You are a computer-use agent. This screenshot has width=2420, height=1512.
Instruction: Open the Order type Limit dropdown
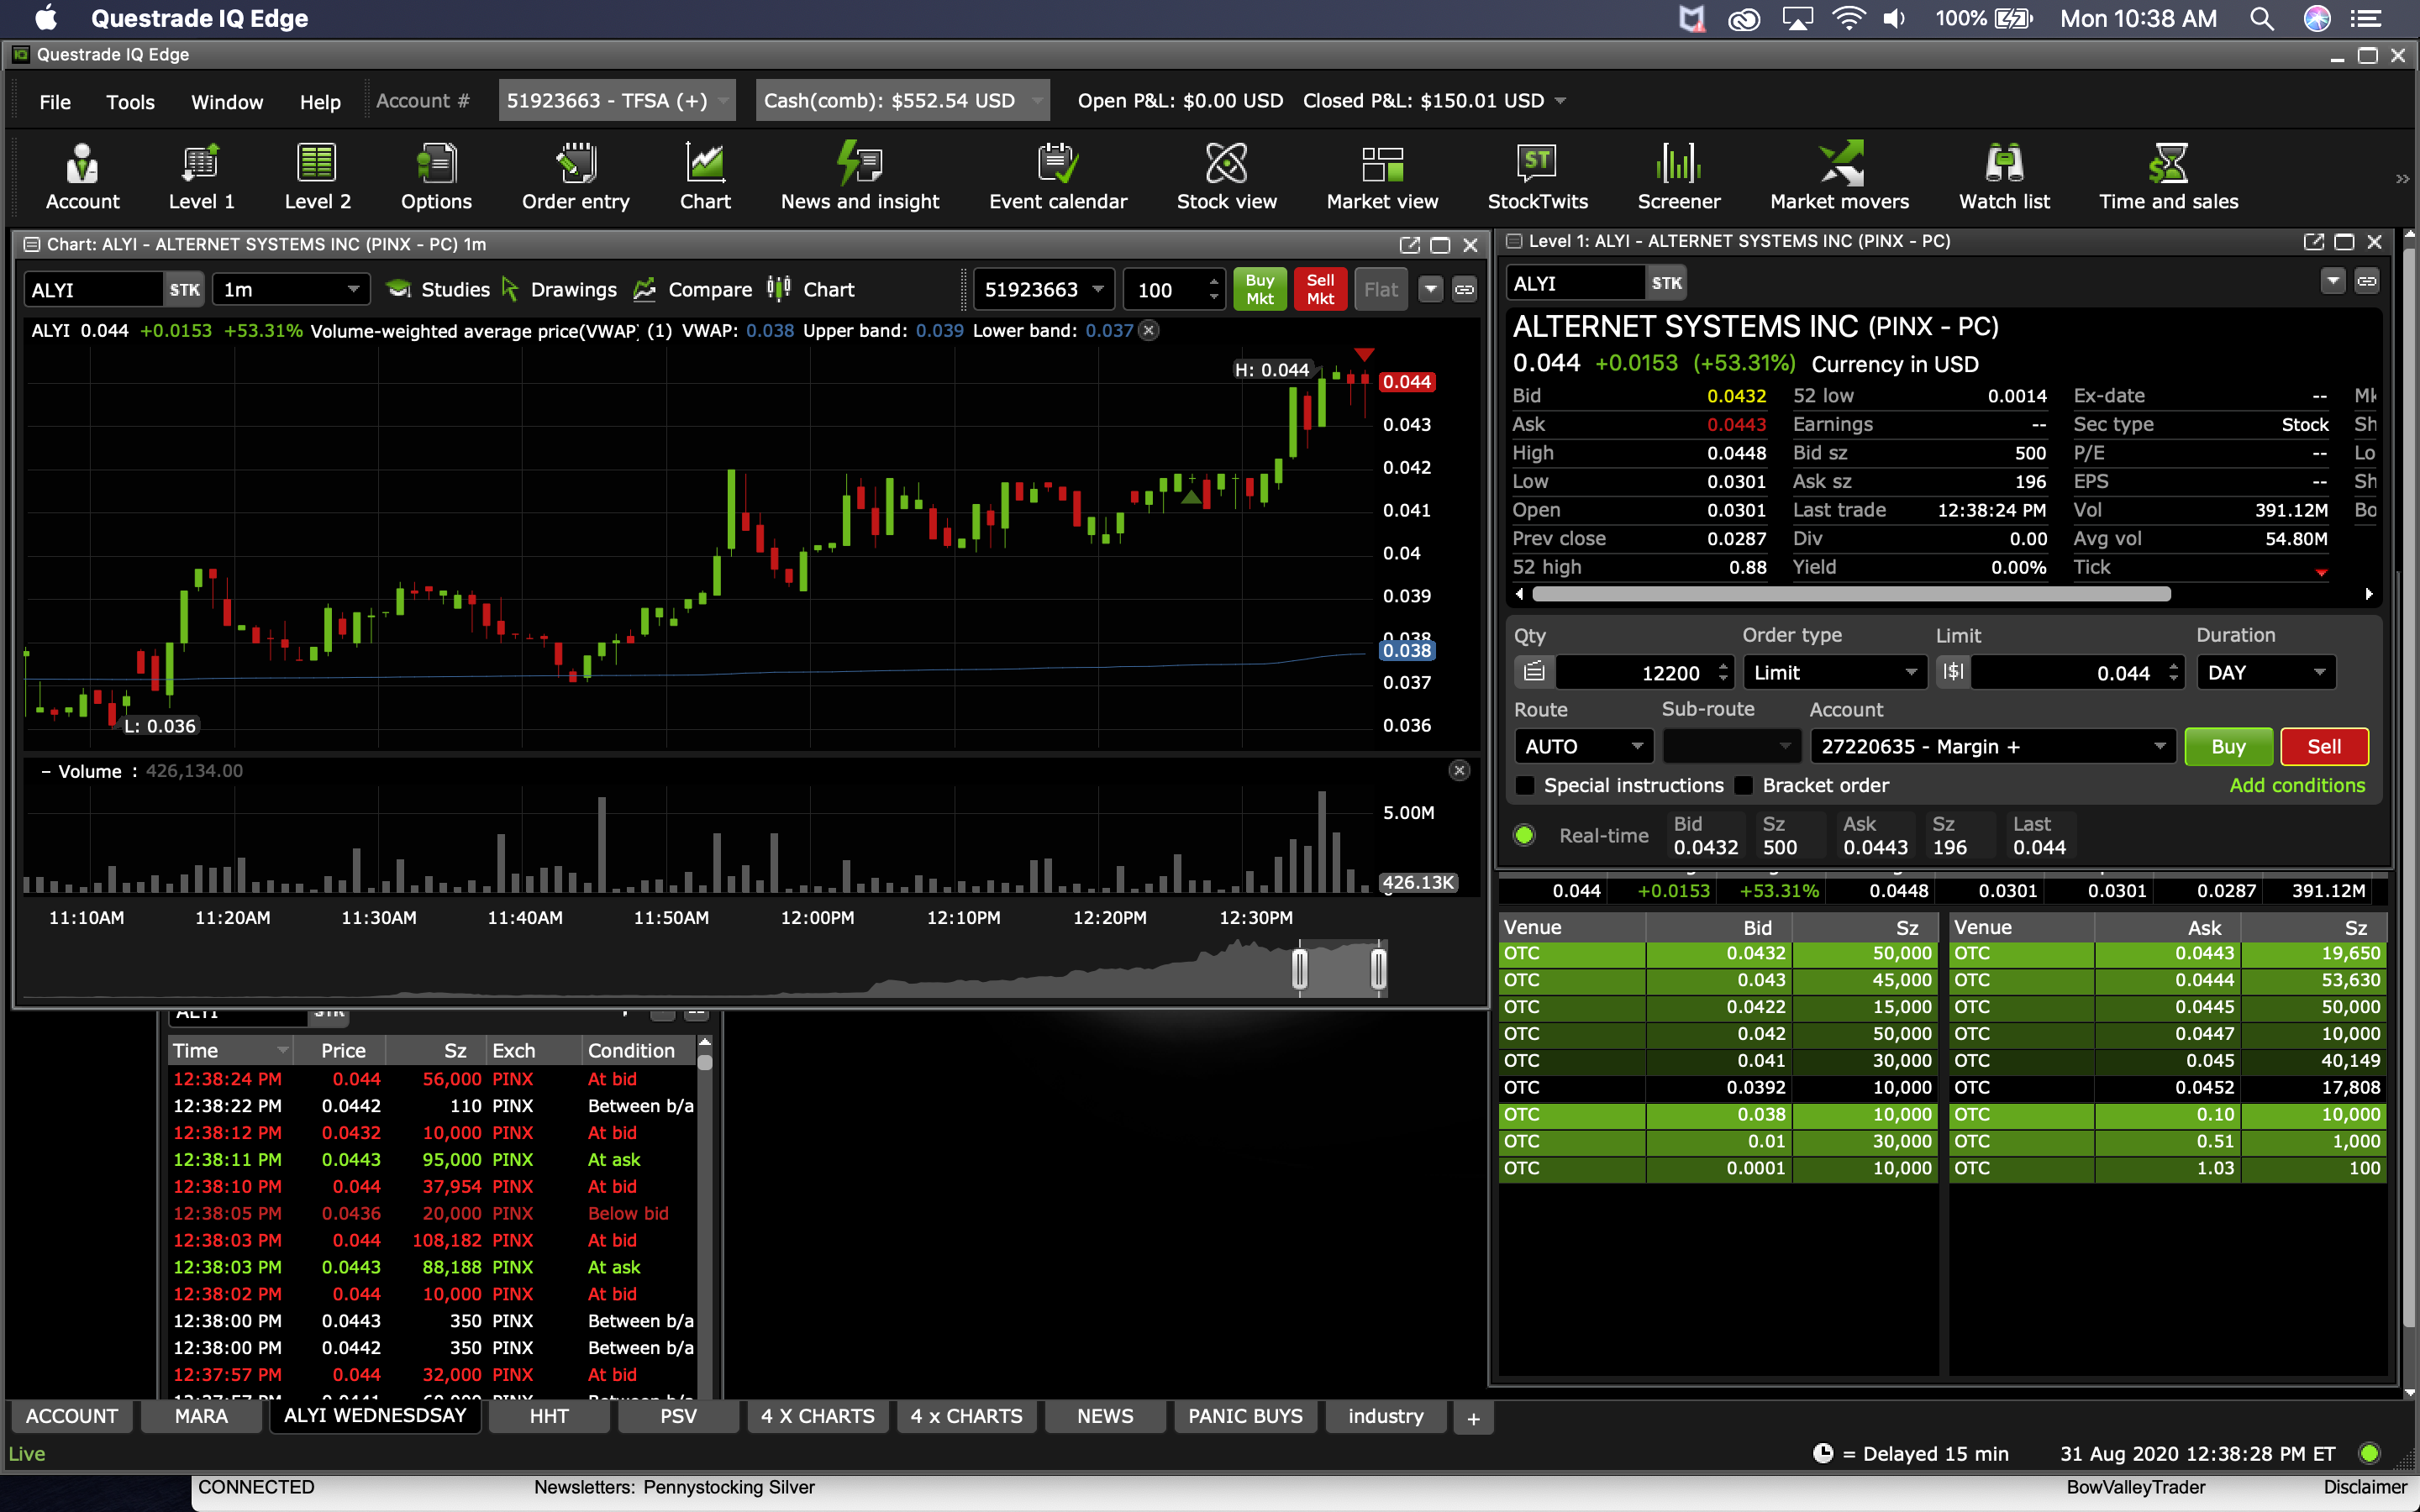(1910, 673)
